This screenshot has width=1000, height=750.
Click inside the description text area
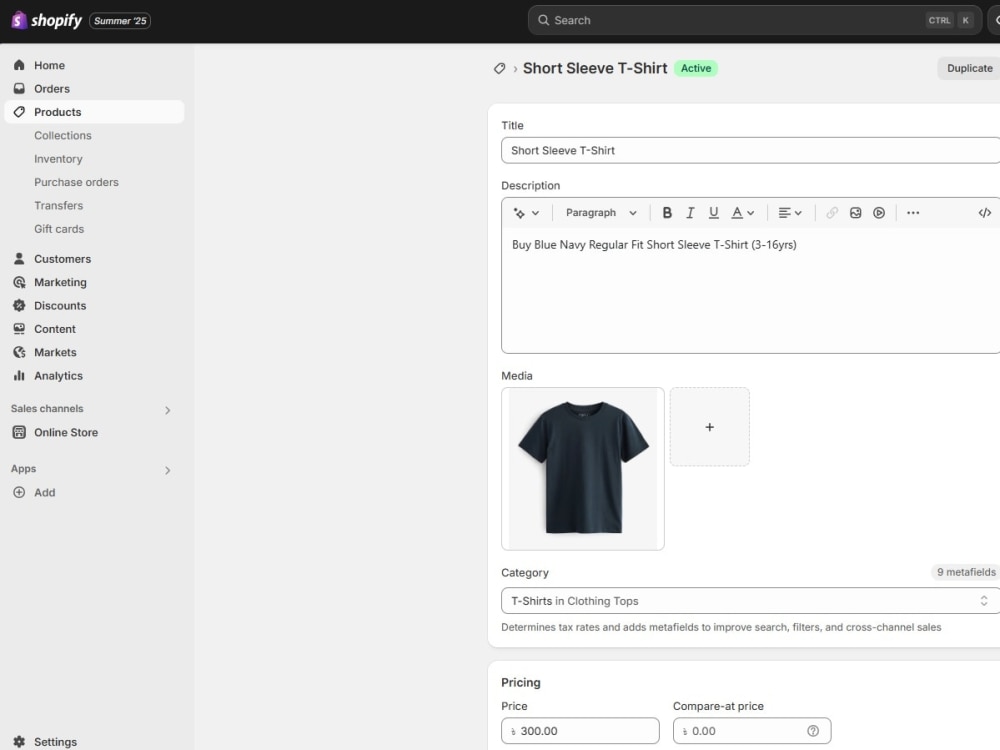[x=751, y=290]
